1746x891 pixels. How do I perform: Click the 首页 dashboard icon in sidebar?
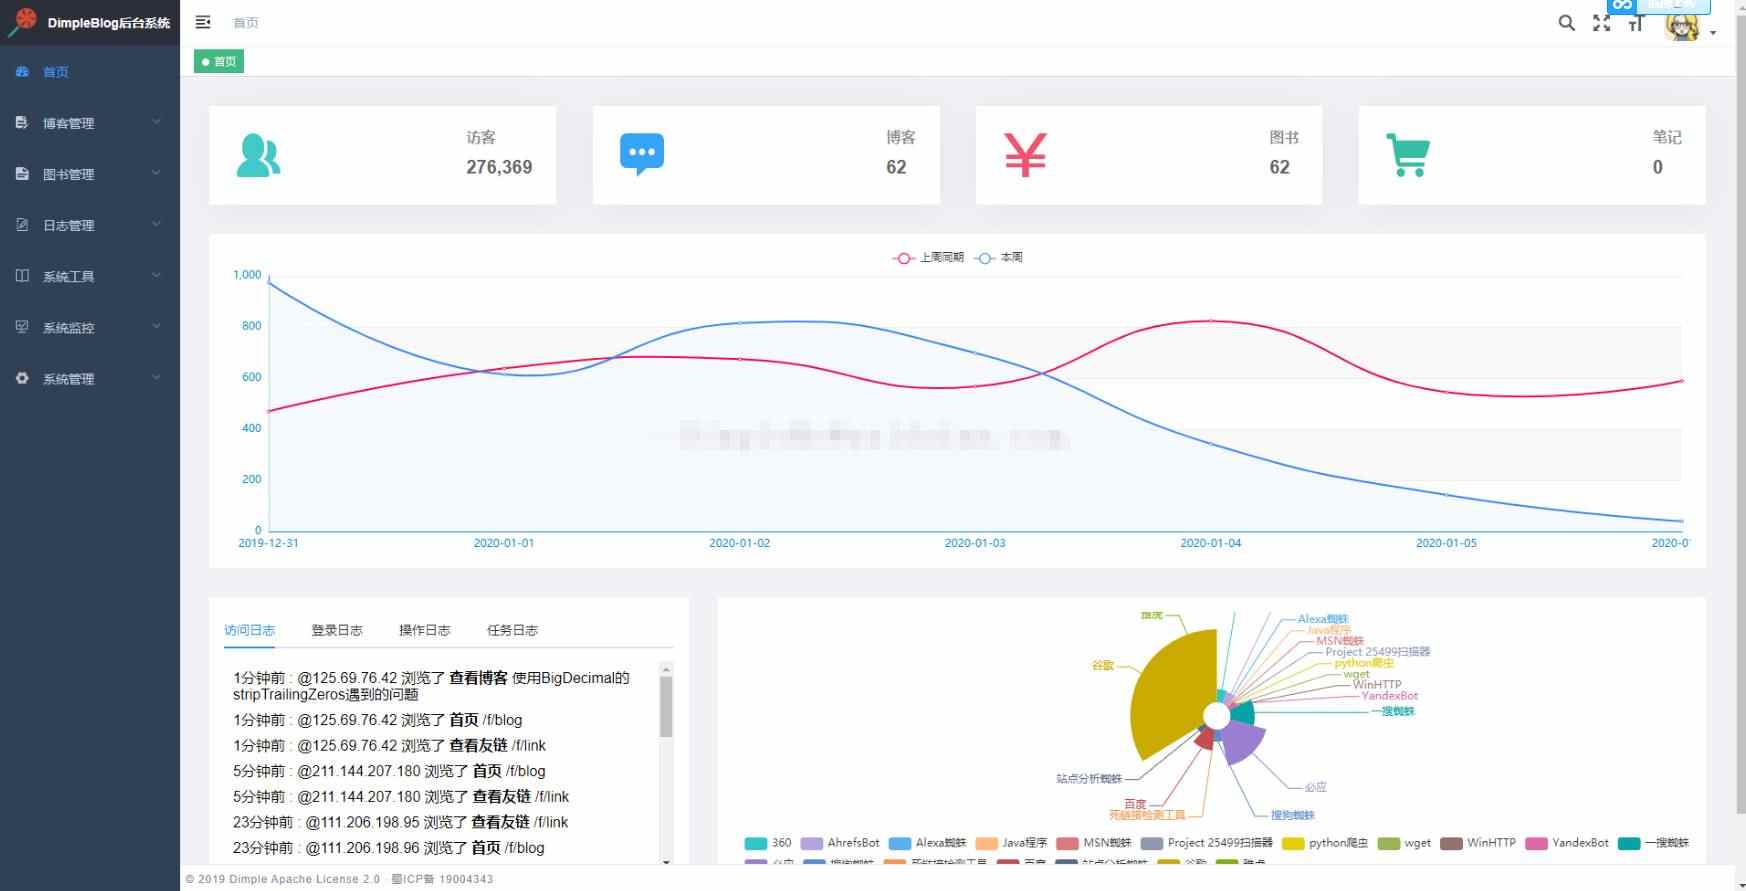pyautogui.click(x=22, y=72)
